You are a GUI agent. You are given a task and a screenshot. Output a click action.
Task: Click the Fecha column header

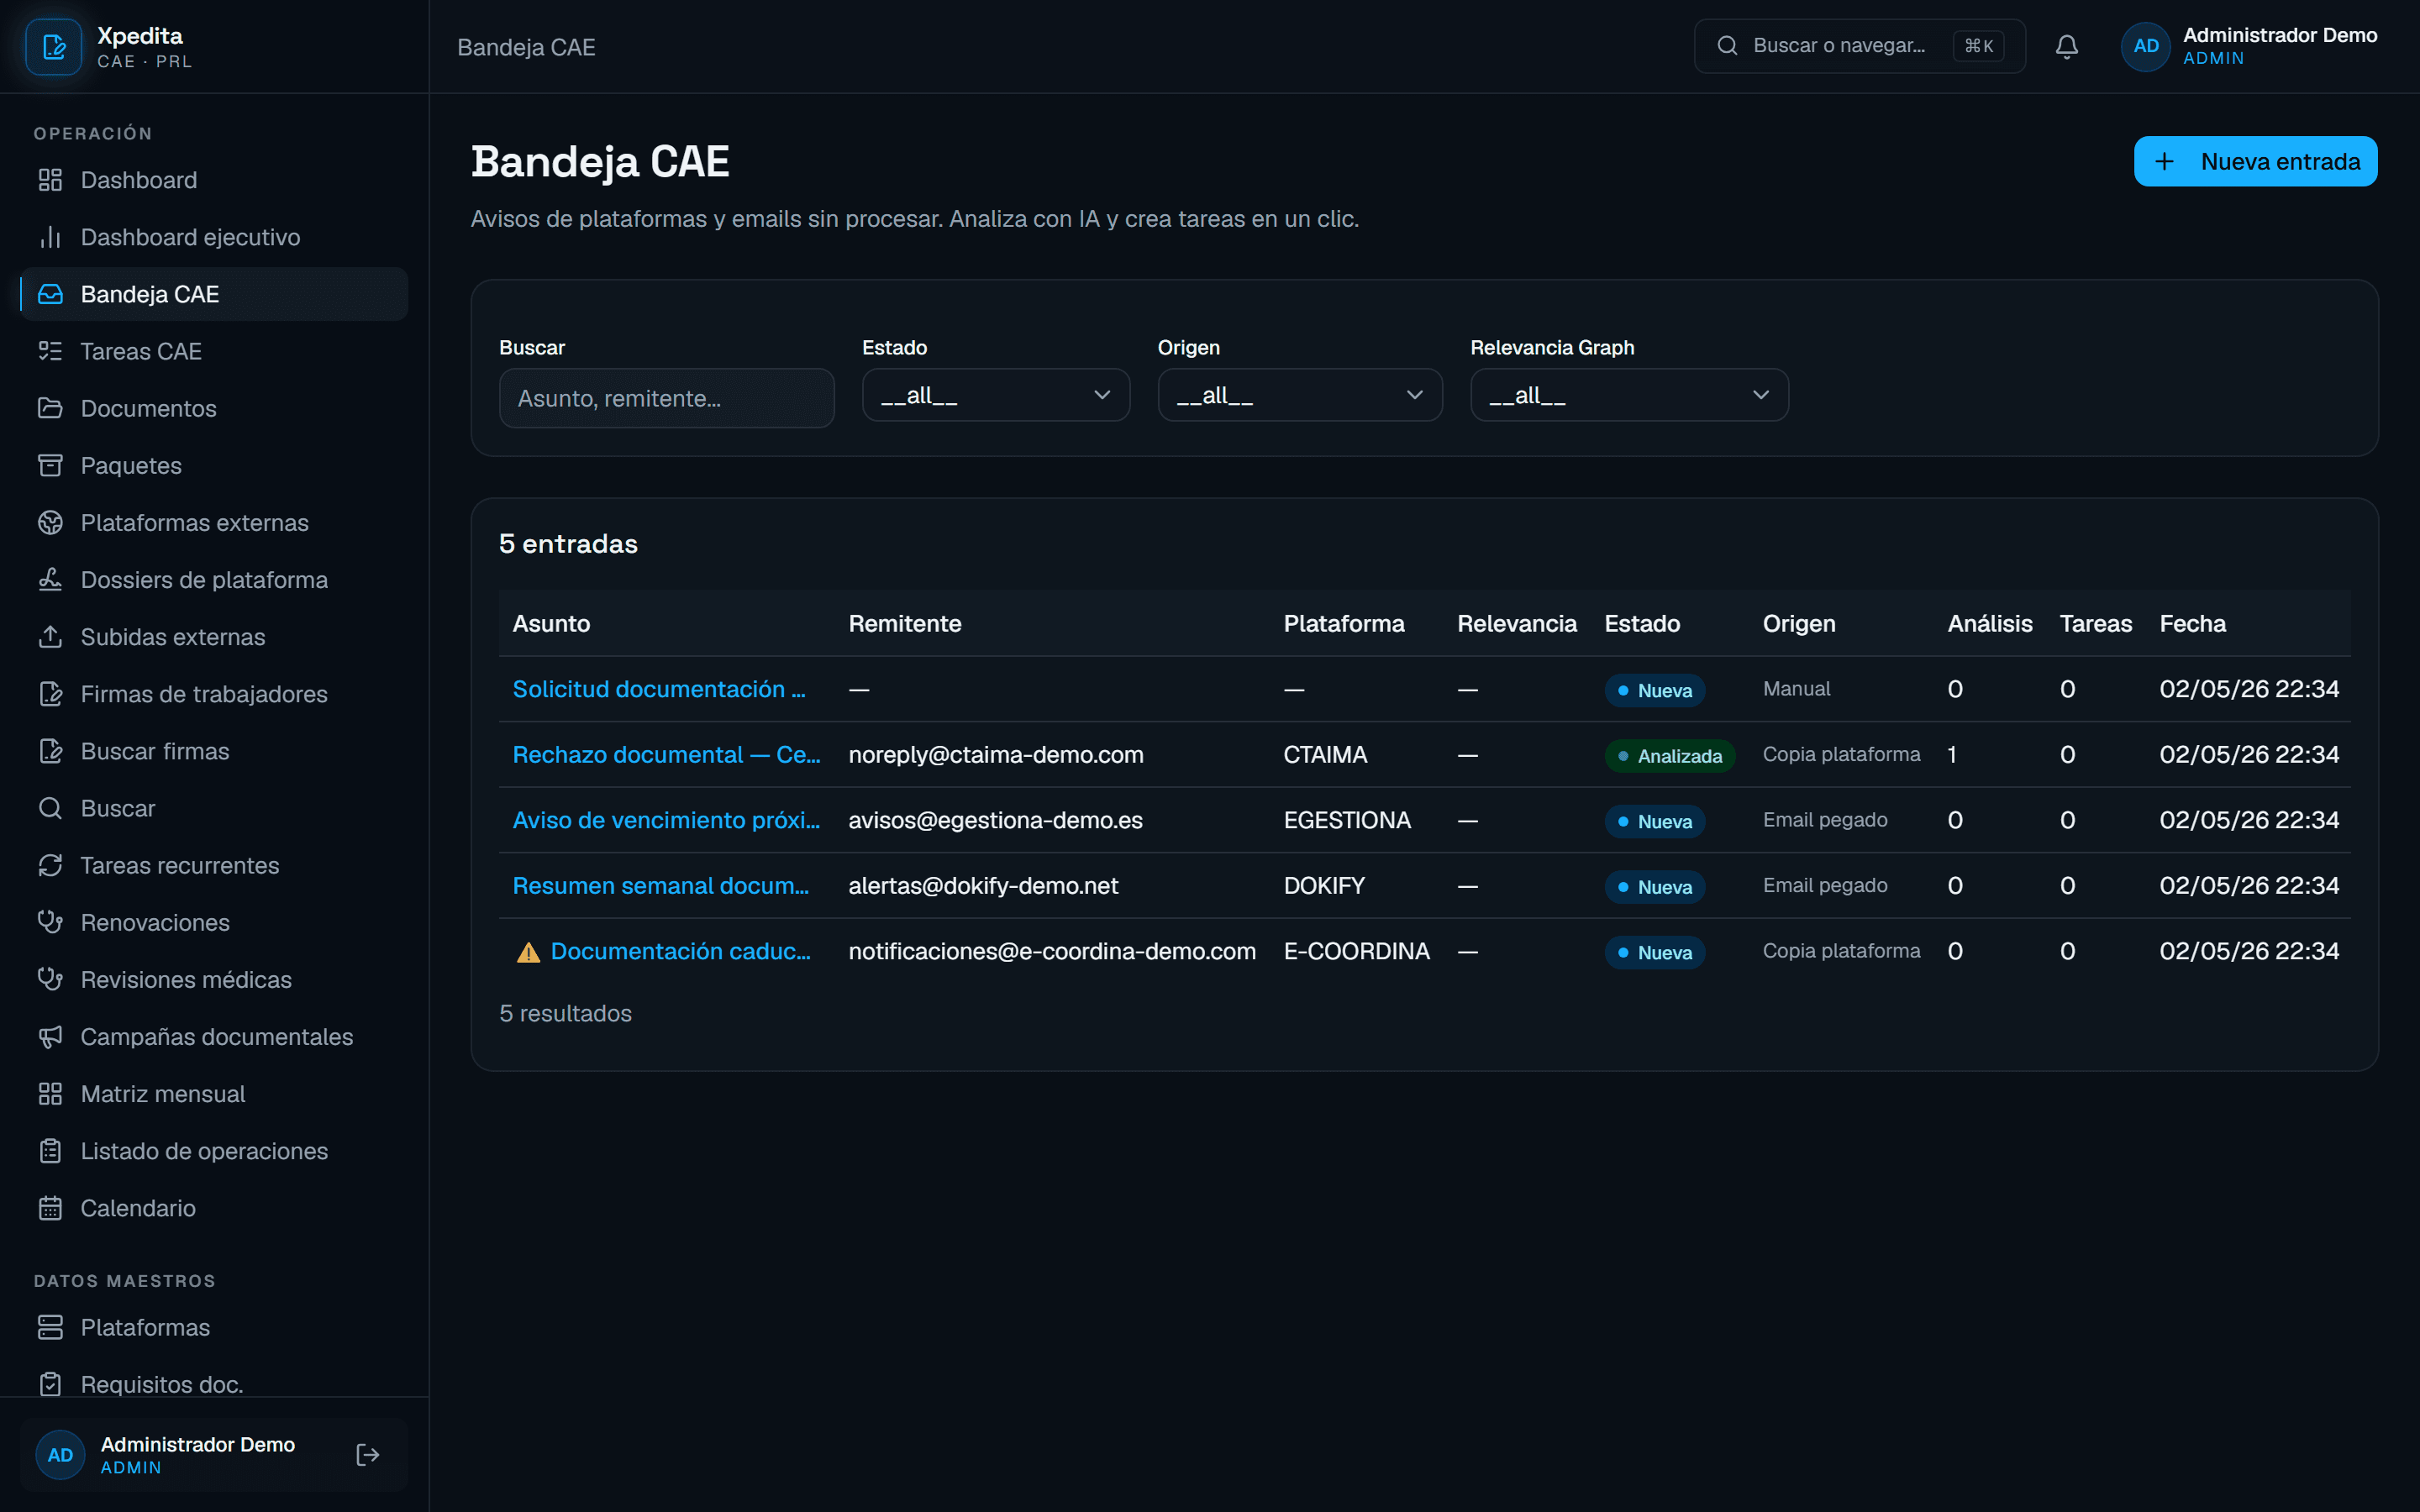2192,624
